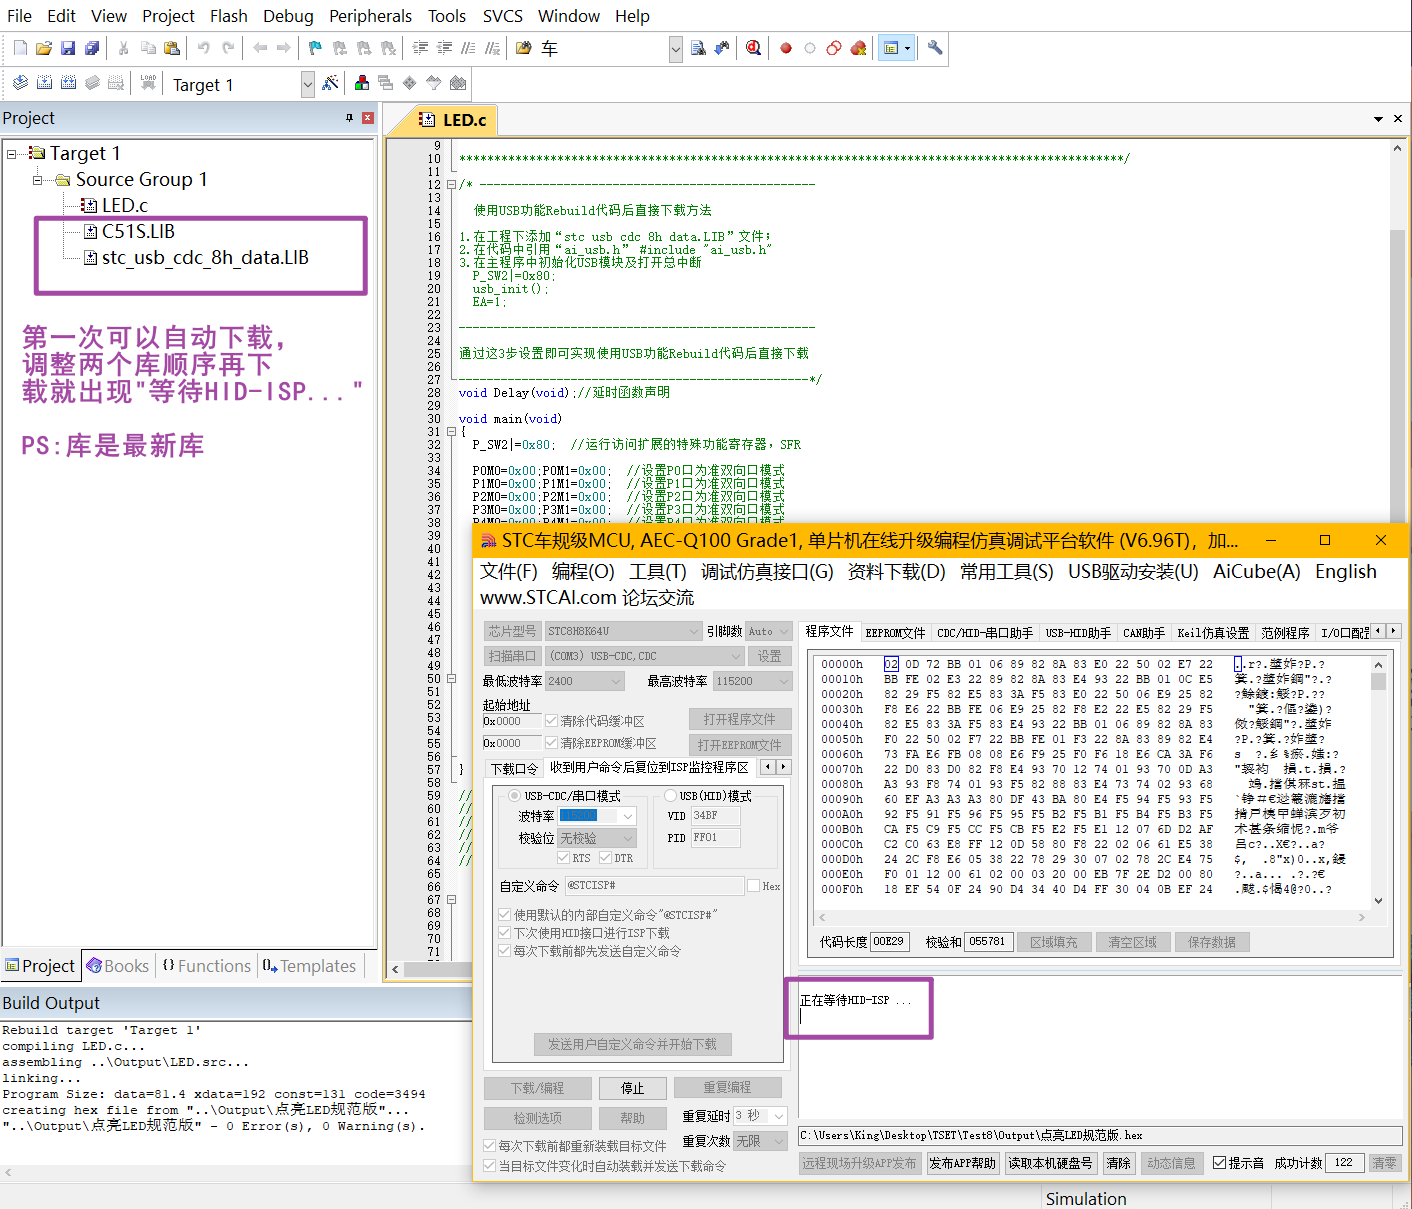
Task: Click the Translate file icon
Action: coord(20,83)
